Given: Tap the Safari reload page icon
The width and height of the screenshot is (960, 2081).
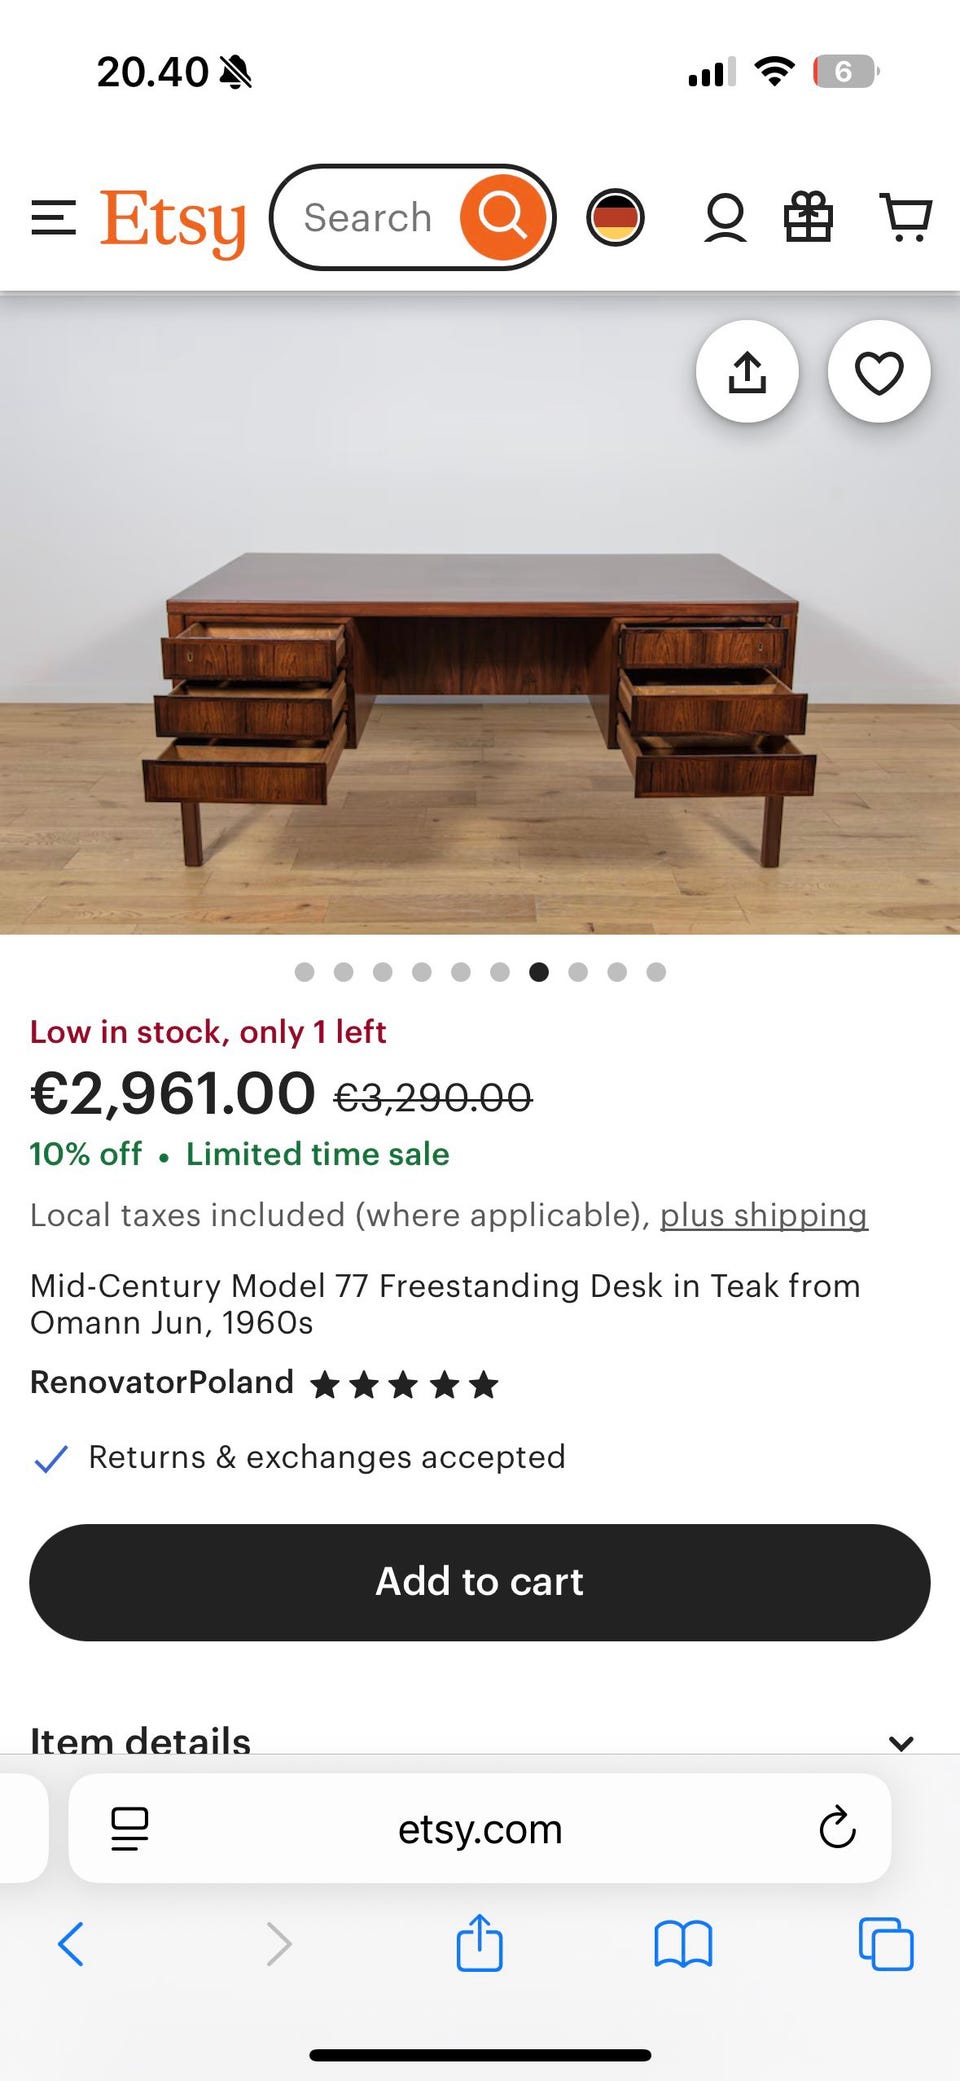Looking at the screenshot, I should (x=837, y=1829).
